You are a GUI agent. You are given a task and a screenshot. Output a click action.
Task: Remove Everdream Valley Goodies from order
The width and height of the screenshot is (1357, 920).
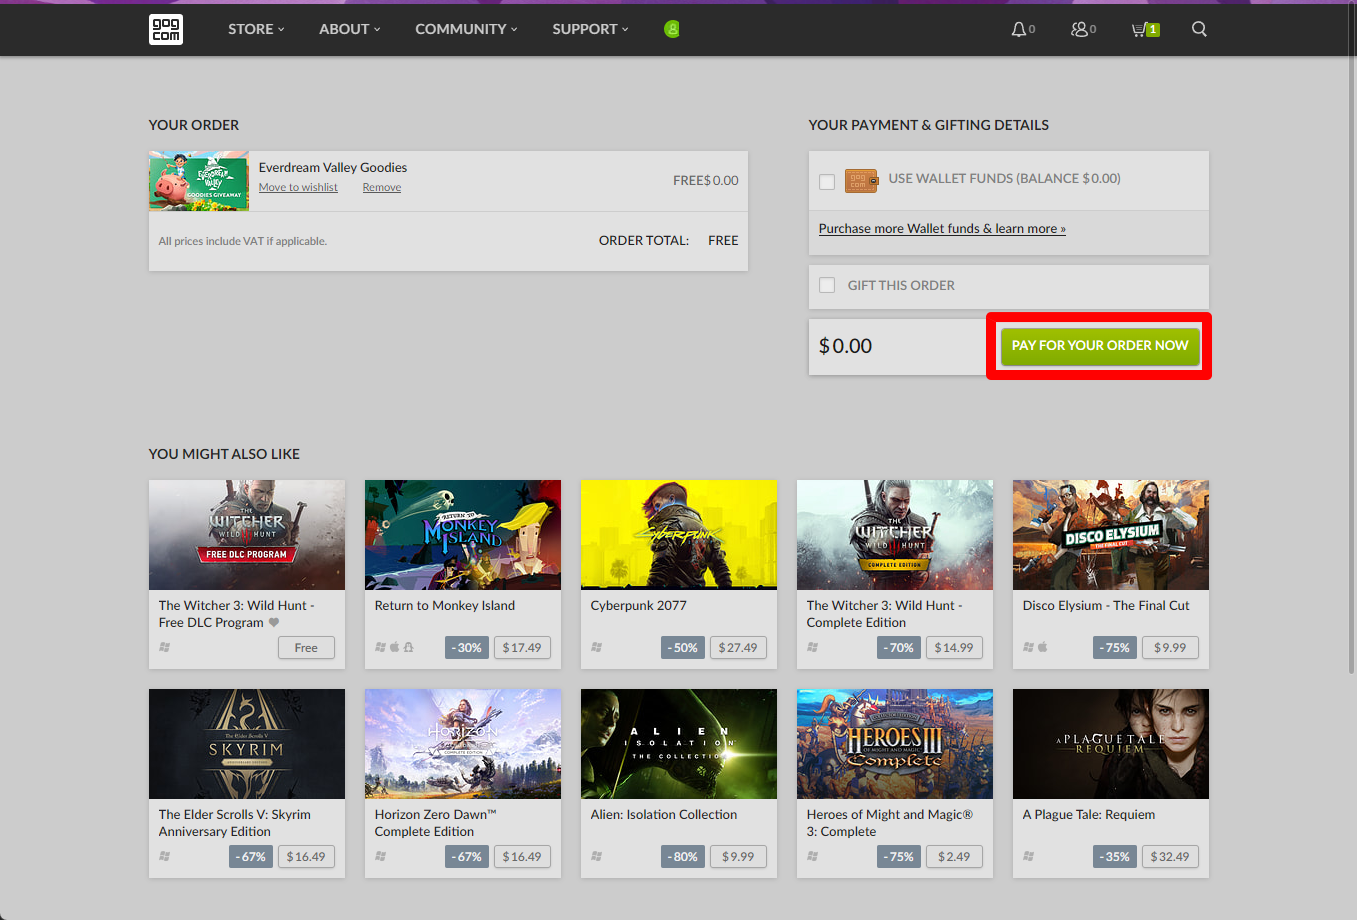pyautogui.click(x=382, y=187)
